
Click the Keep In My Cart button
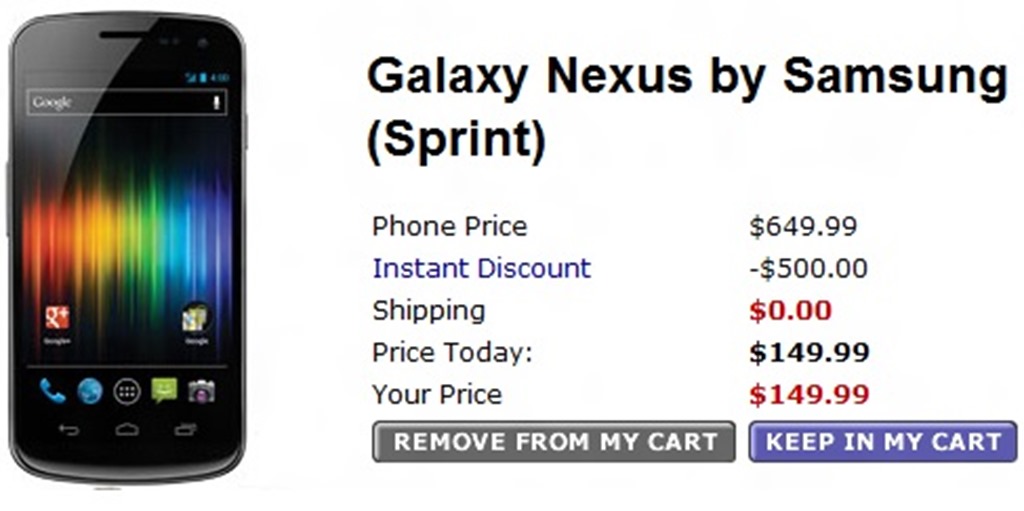click(883, 442)
